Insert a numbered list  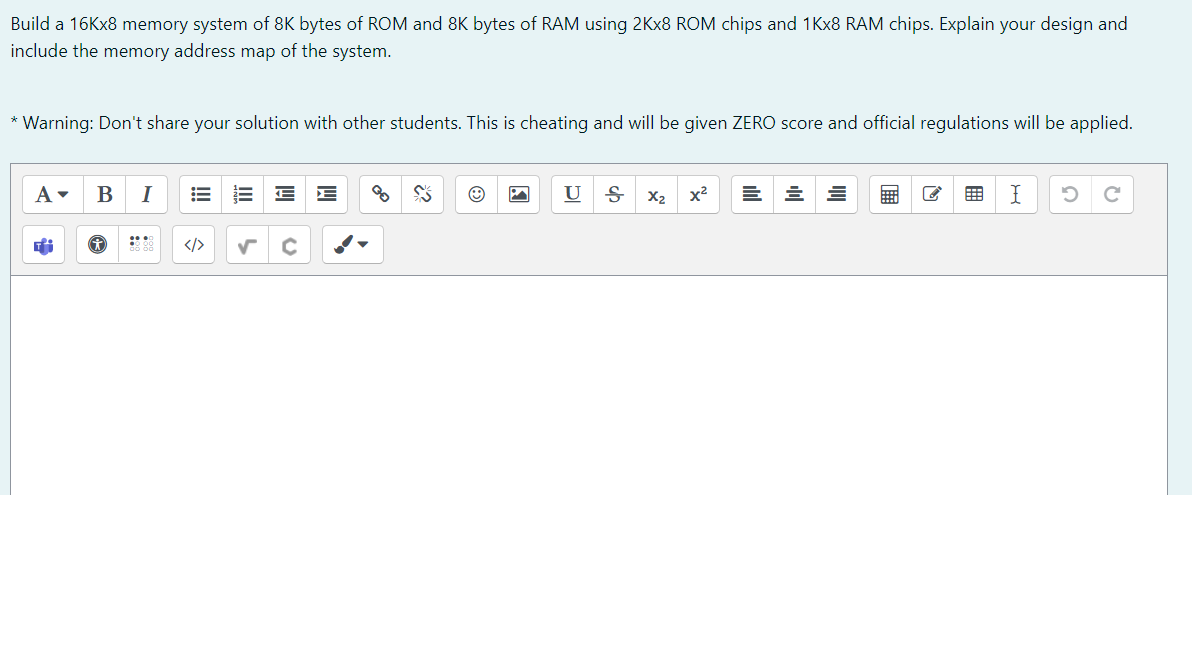(x=243, y=194)
